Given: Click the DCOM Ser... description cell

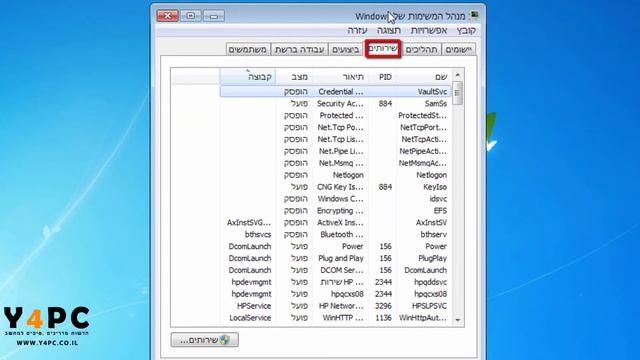Looking at the screenshot, I should (342, 270).
